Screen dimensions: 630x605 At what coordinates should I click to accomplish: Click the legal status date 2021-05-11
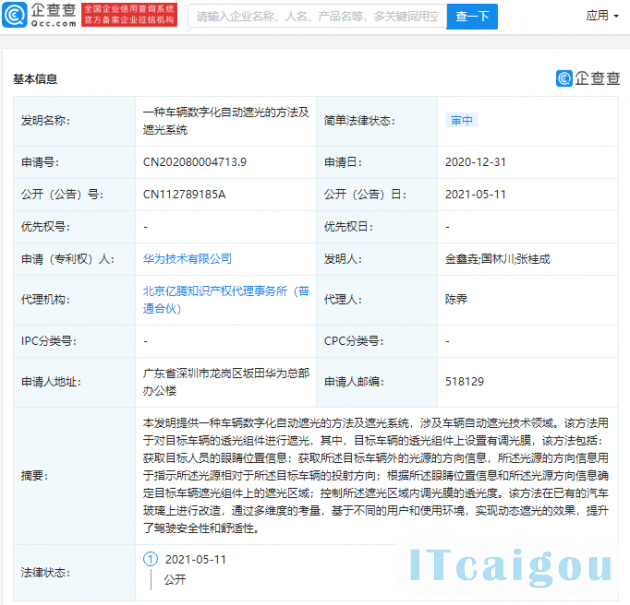[x=196, y=559]
